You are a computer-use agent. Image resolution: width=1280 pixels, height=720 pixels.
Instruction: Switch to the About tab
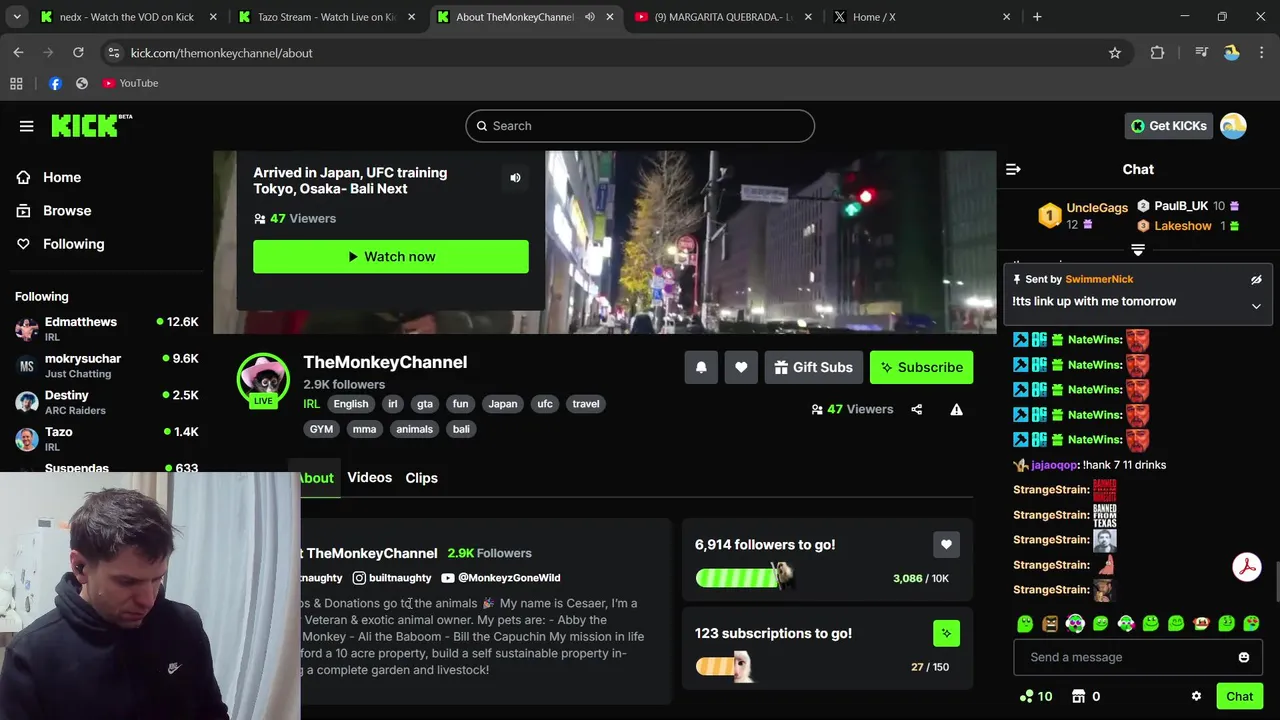(317, 478)
